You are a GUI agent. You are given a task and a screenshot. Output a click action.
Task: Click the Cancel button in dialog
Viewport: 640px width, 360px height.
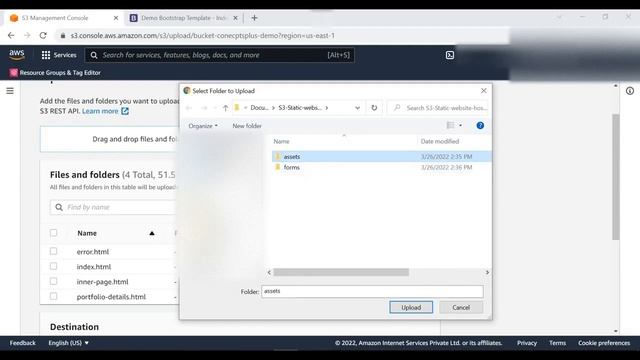461,307
